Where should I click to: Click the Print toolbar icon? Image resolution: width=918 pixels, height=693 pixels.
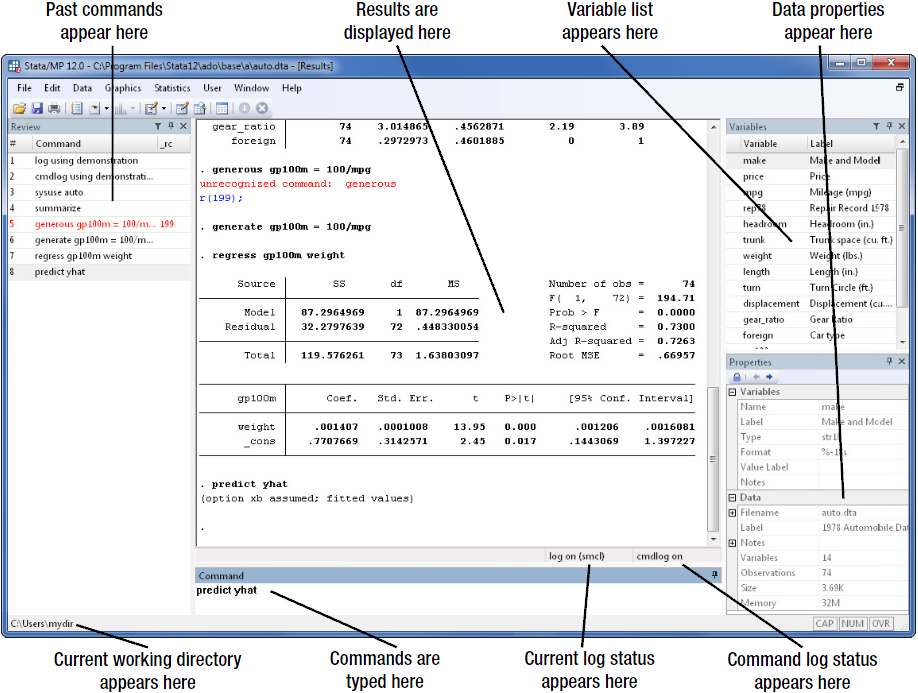(54, 108)
